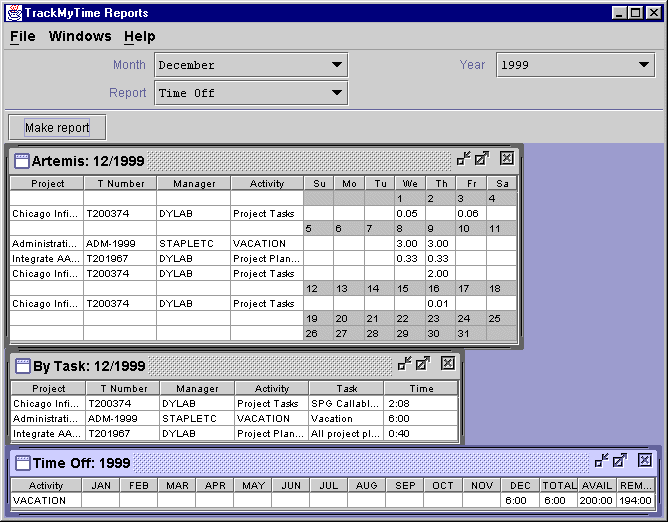Close the Artemis: 12/1999 internal frame
The height and width of the screenshot is (522, 668).
[506, 158]
